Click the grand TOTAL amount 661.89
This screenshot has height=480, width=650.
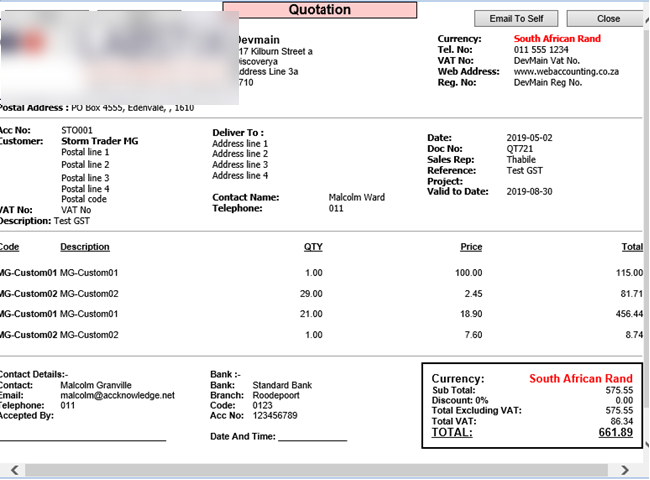(615, 433)
